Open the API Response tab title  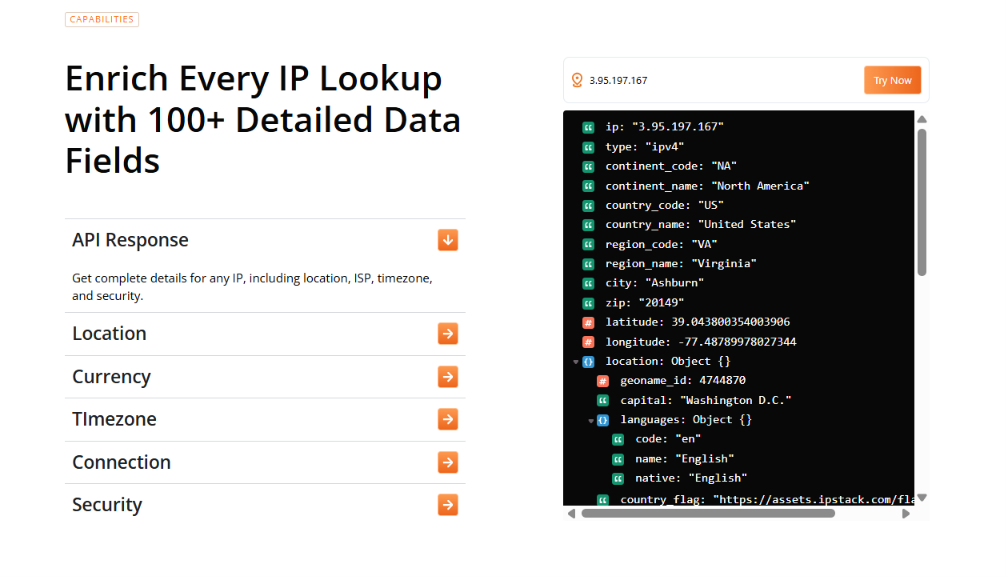pos(130,240)
